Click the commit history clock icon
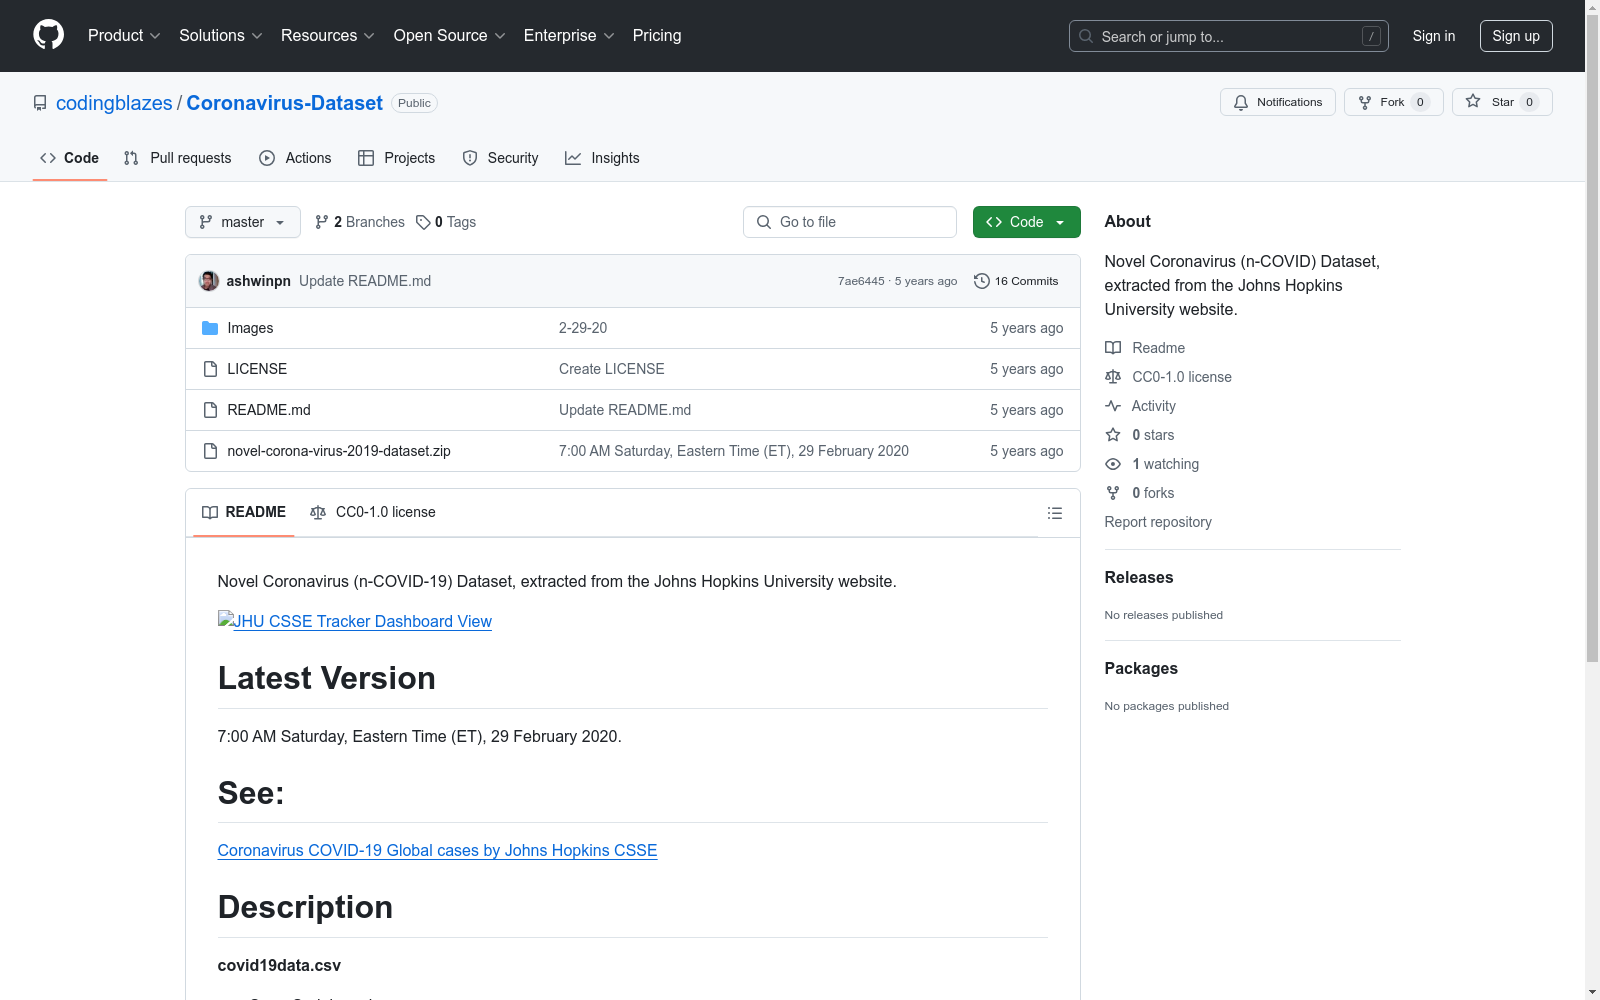The width and height of the screenshot is (1600, 1000). point(982,281)
